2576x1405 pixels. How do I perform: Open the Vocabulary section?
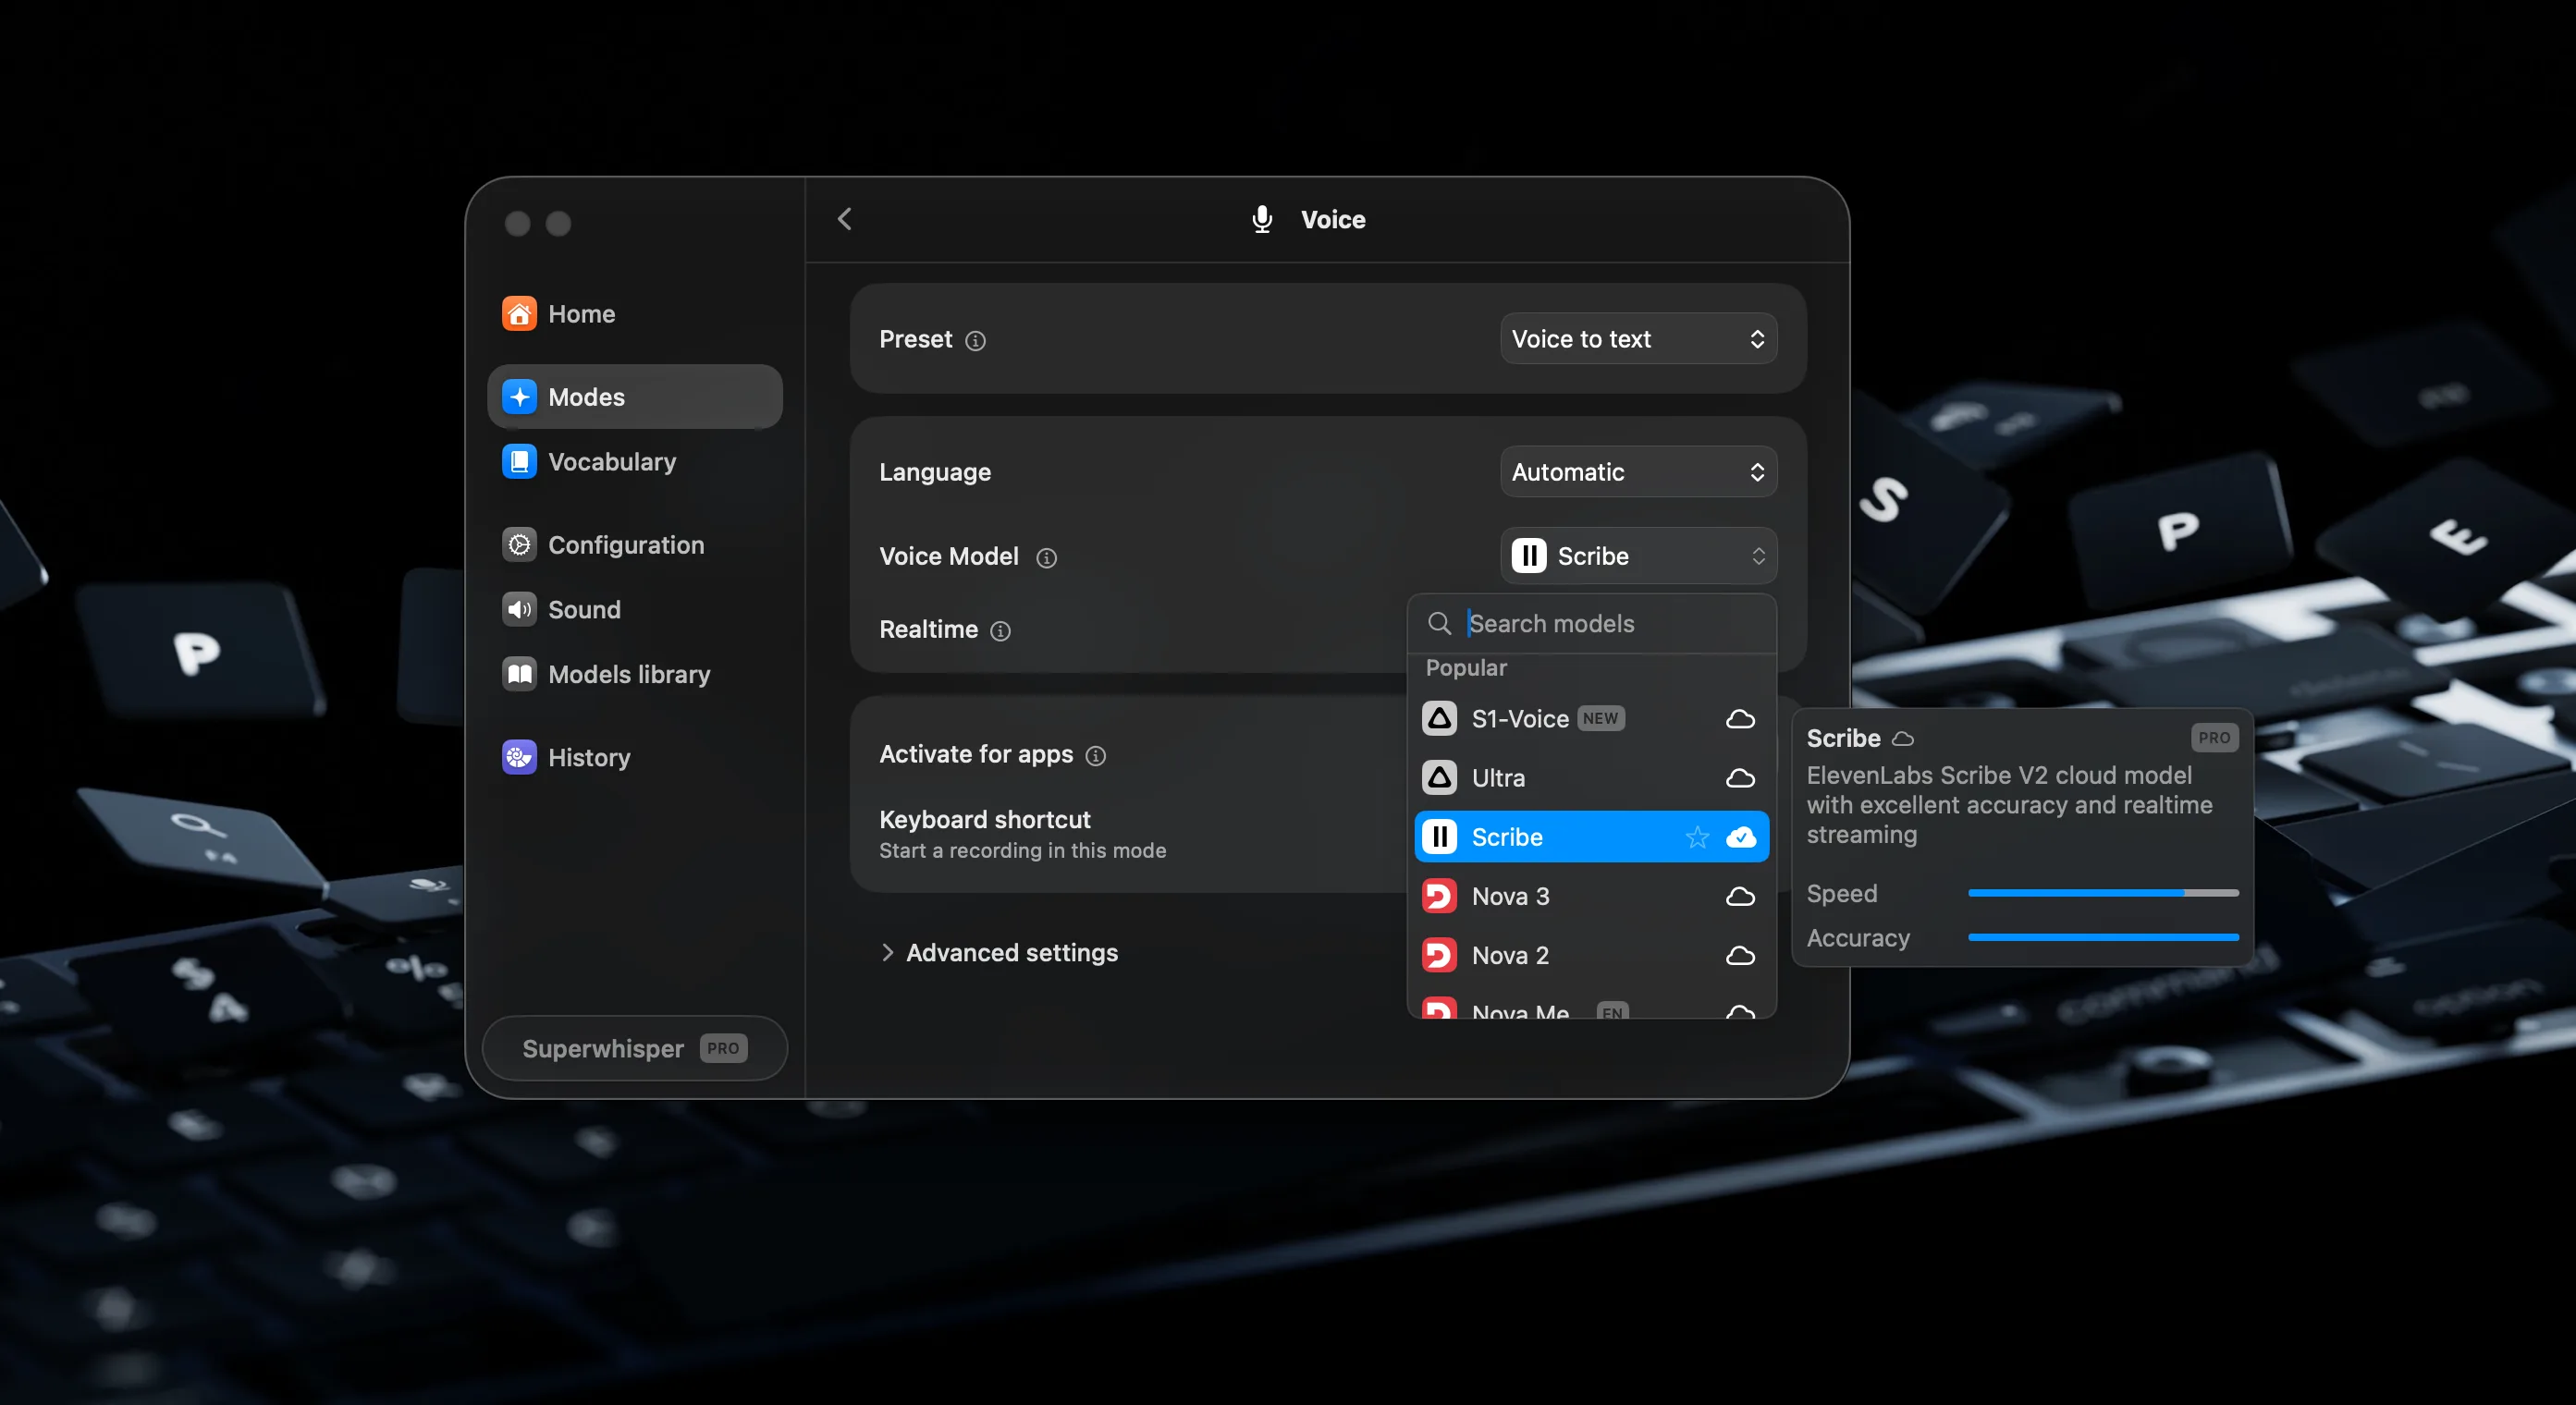(634, 462)
